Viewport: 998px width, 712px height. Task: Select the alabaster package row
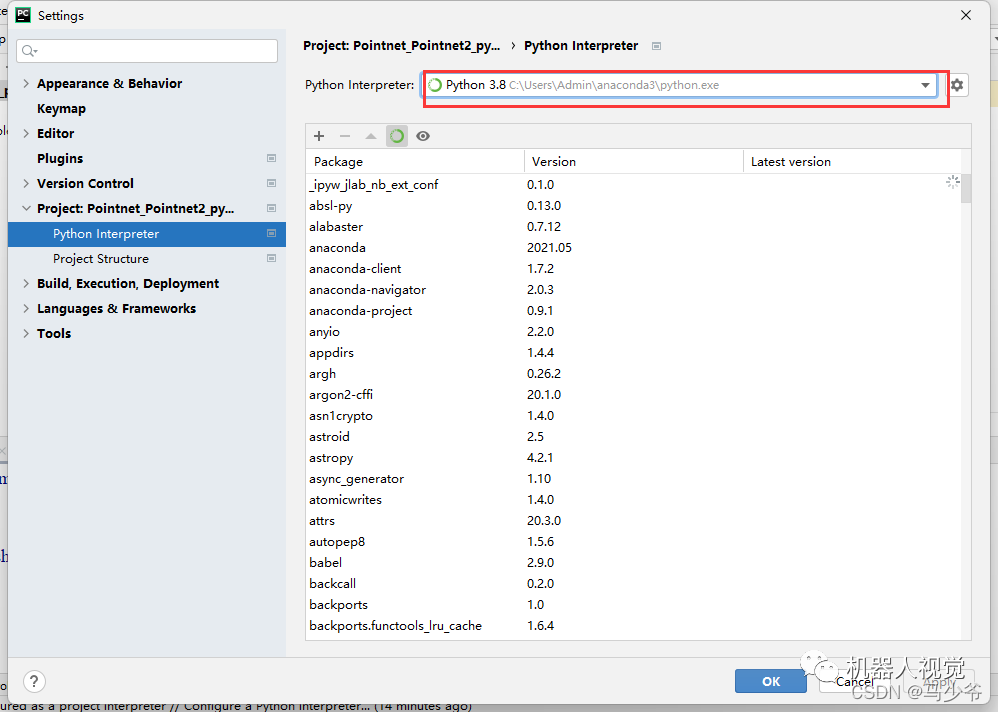click(x=633, y=227)
